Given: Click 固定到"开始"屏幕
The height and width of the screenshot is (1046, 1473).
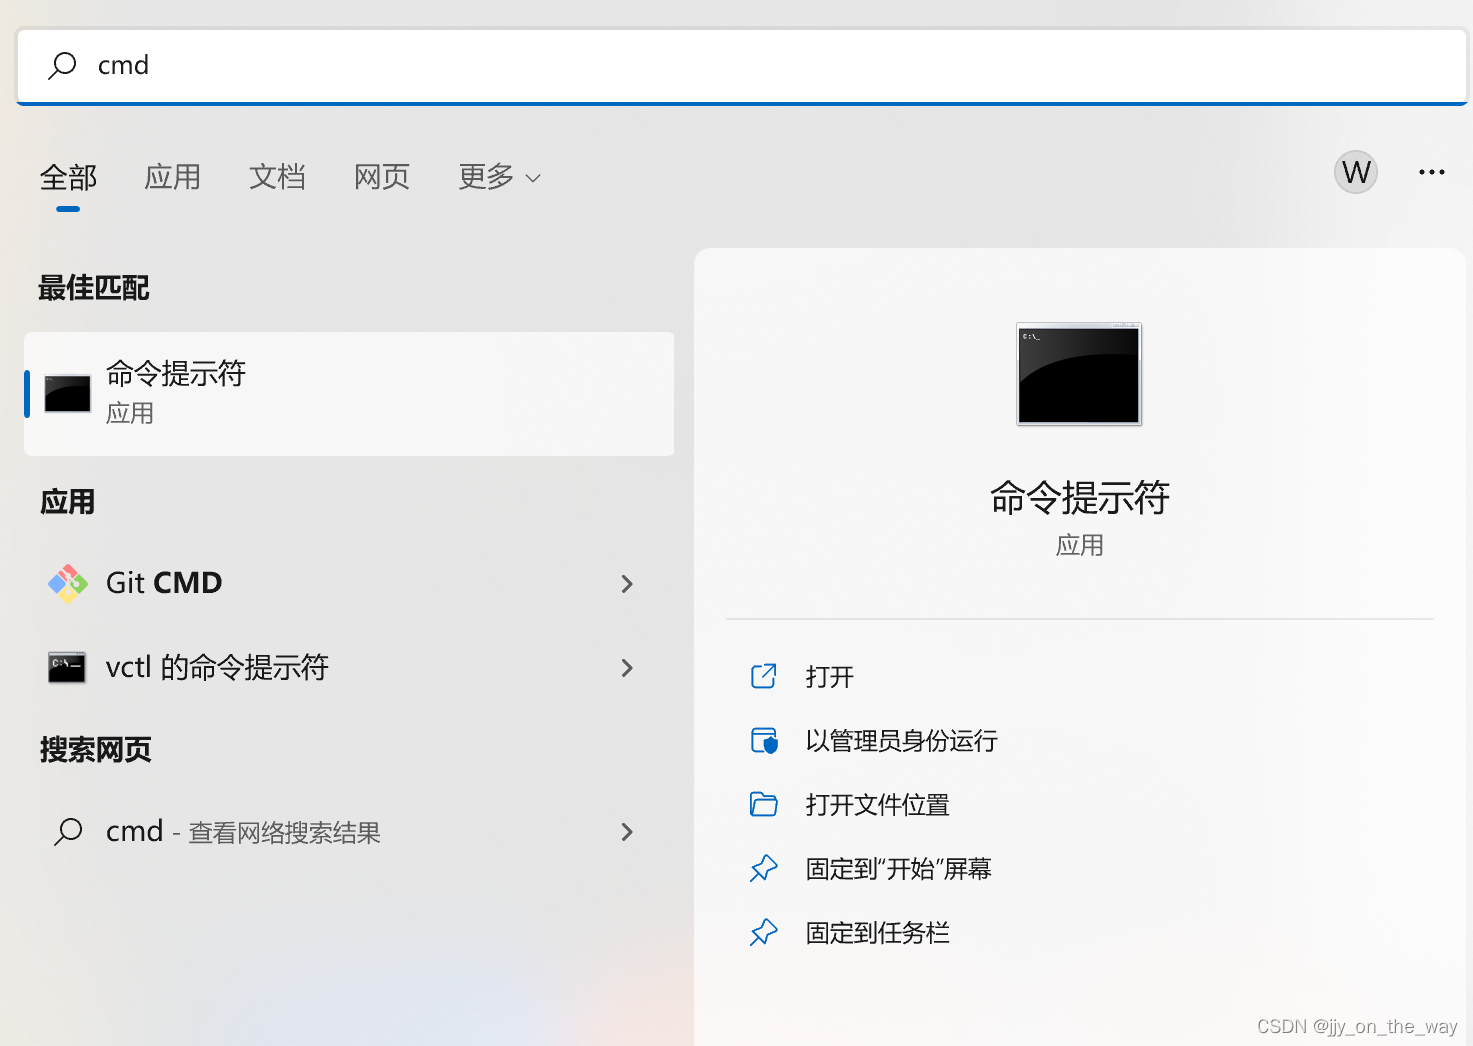Looking at the screenshot, I should point(899,868).
